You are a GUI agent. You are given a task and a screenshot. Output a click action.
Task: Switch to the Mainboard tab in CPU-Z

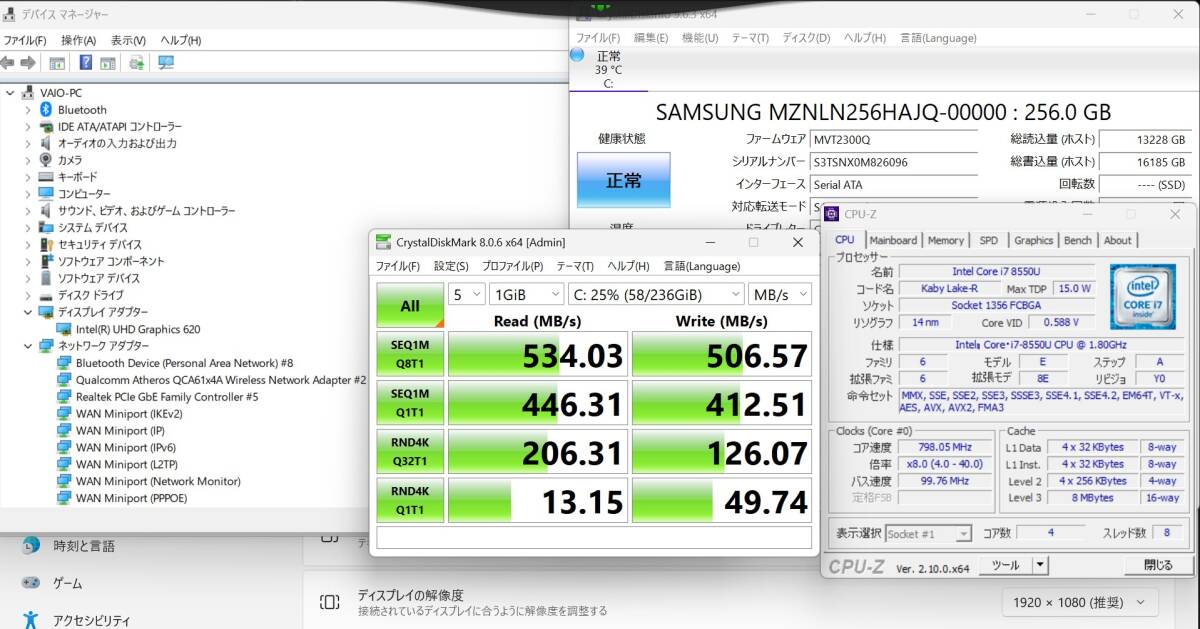coord(893,240)
